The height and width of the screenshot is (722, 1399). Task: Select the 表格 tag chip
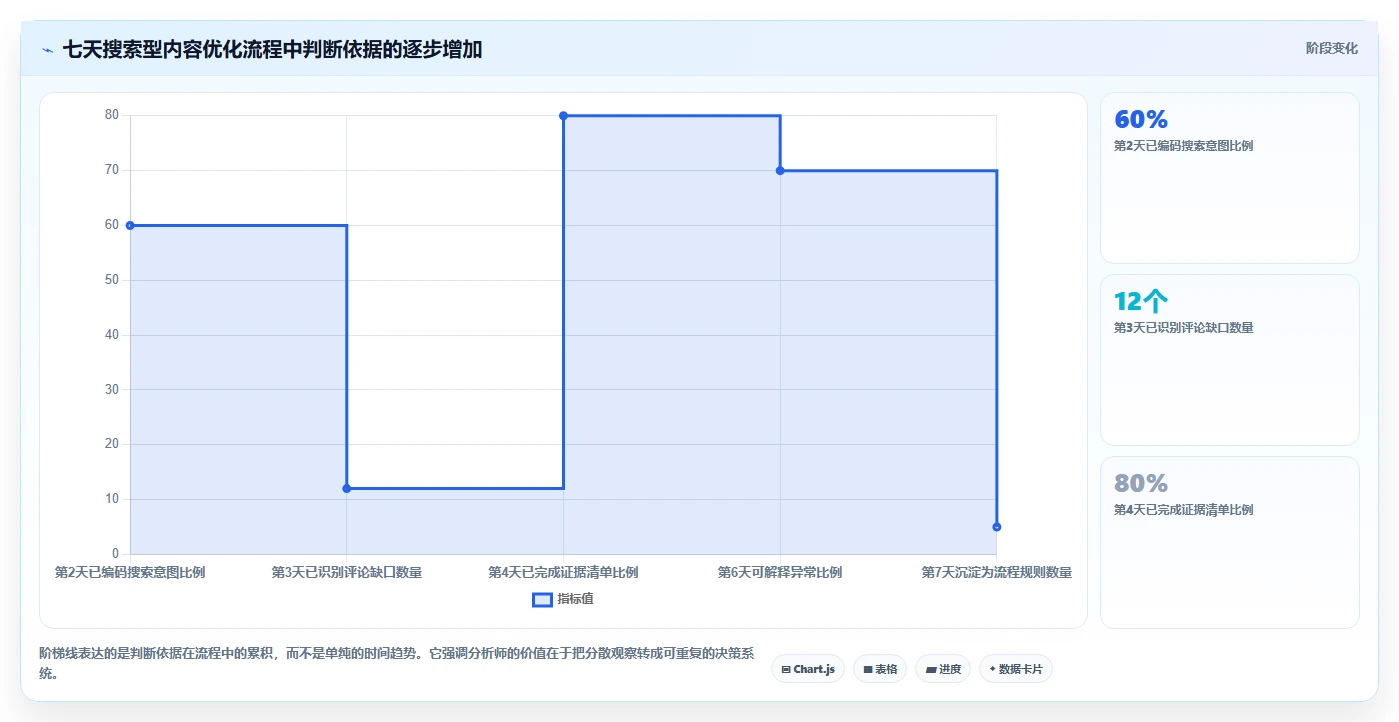tap(880, 669)
